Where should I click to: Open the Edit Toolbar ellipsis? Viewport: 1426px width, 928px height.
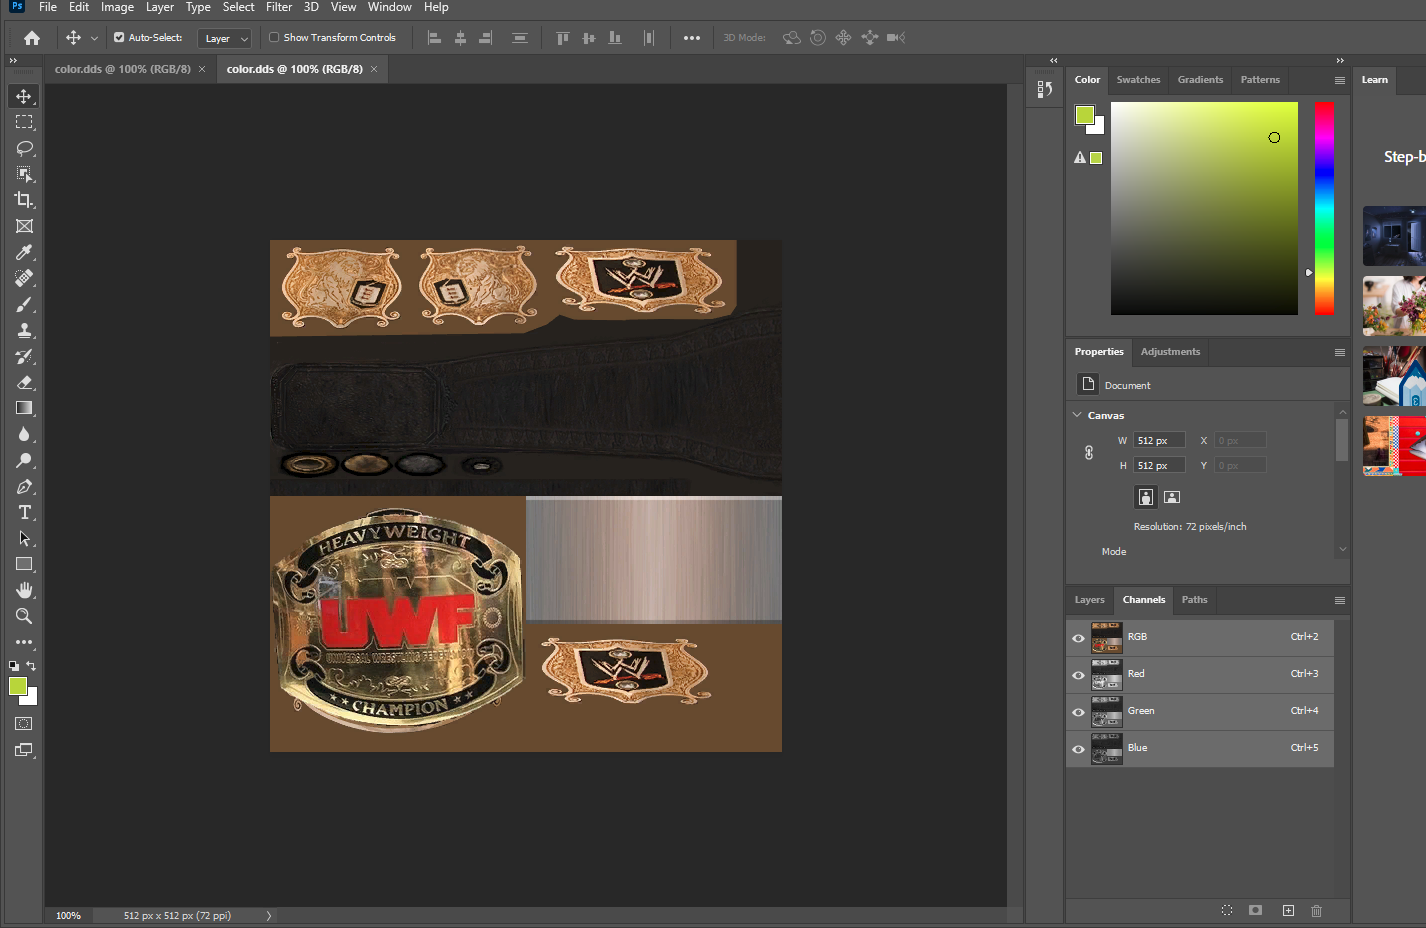coord(24,642)
